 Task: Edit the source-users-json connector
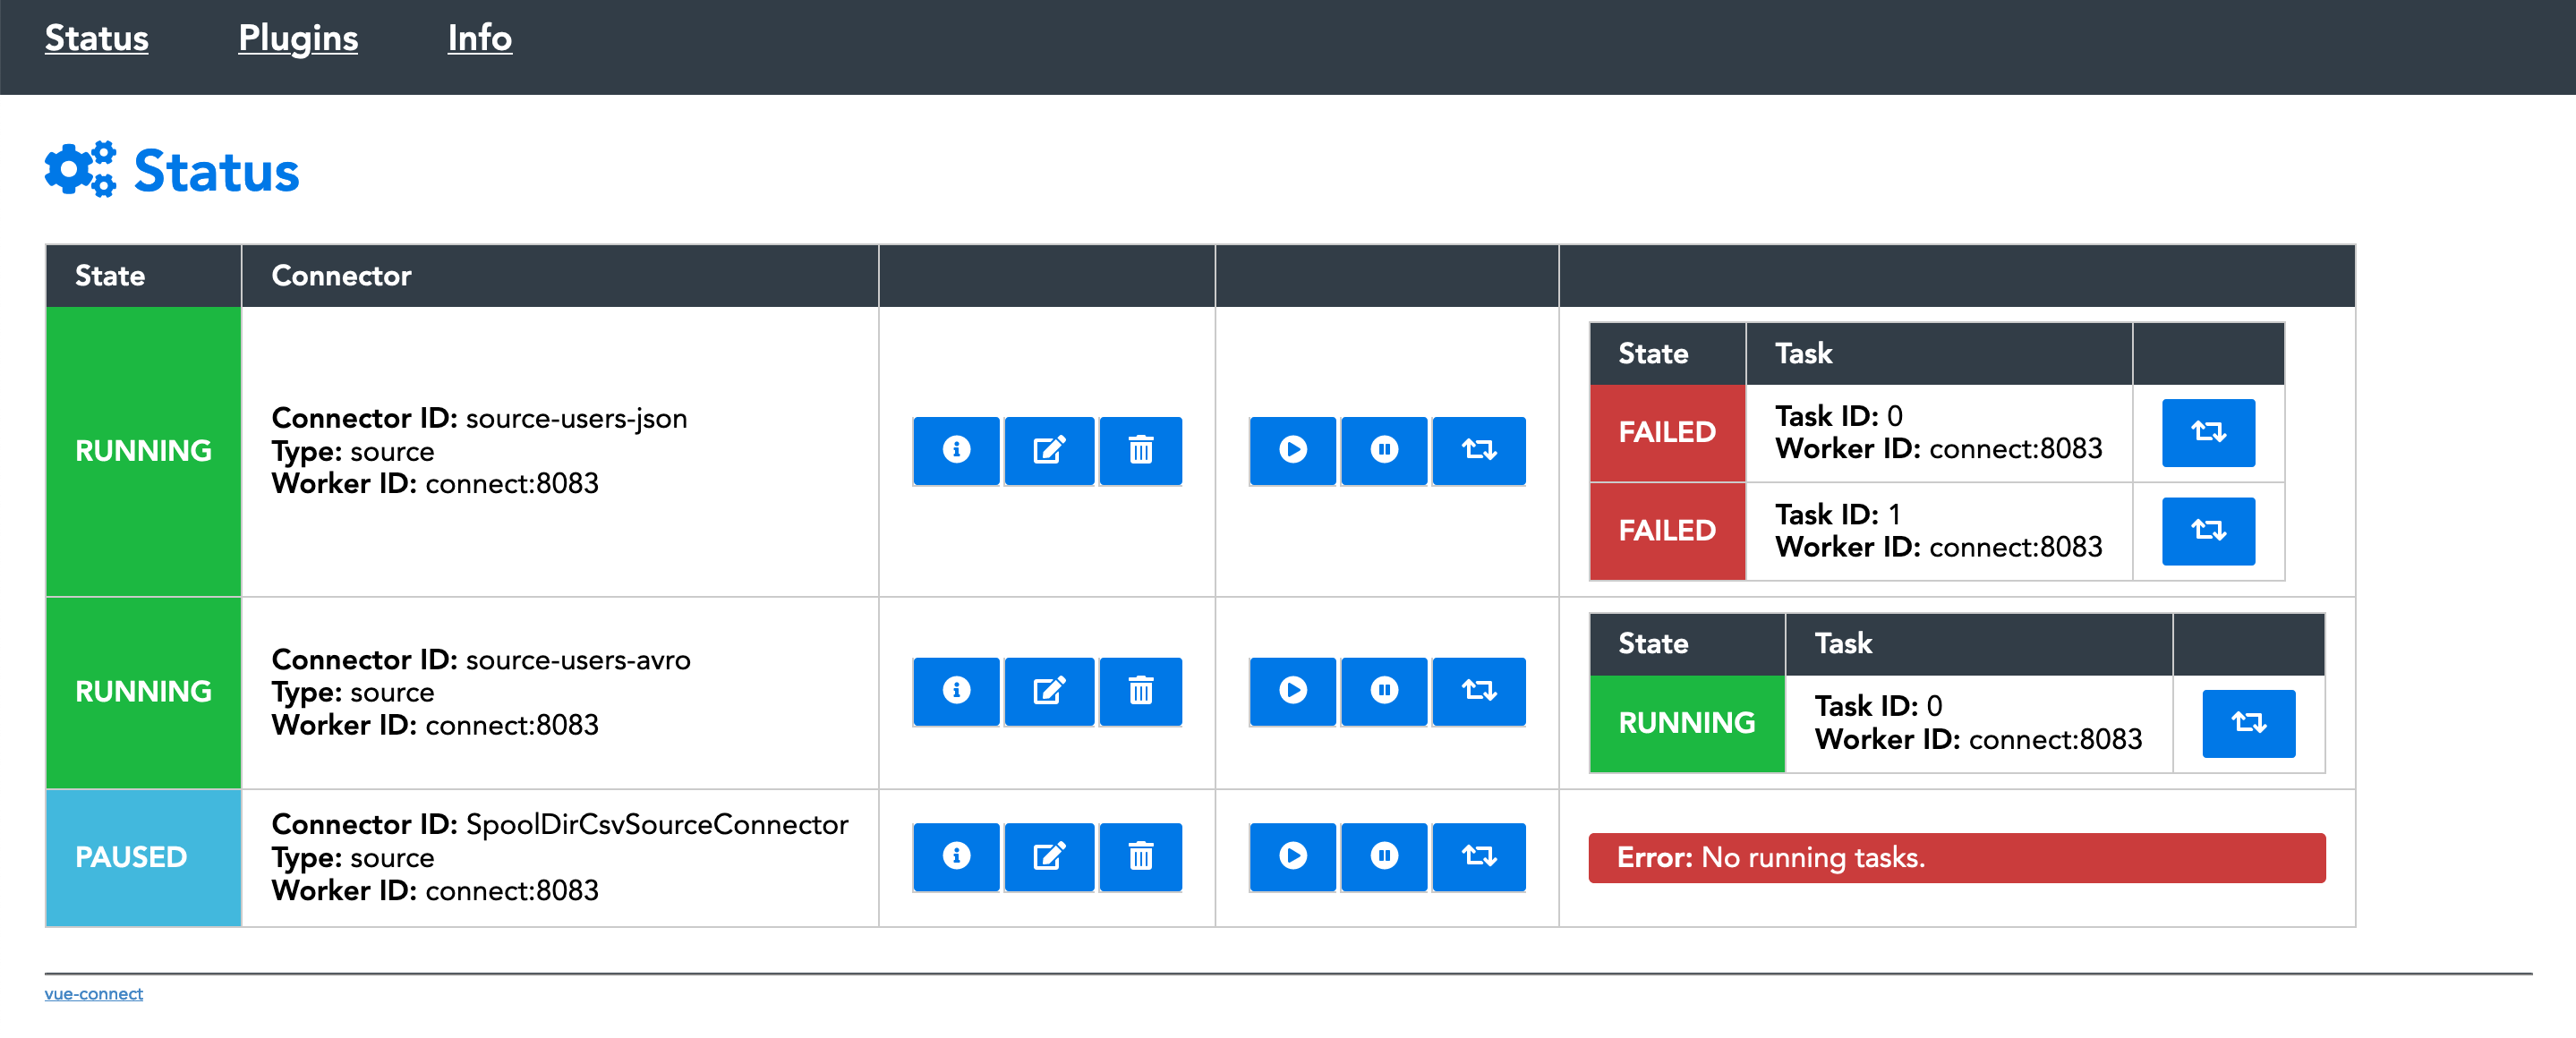pos(1048,450)
